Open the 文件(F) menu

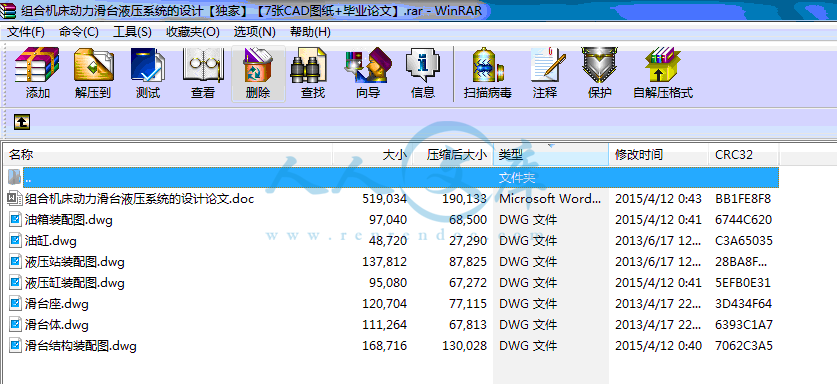click(x=26, y=32)
